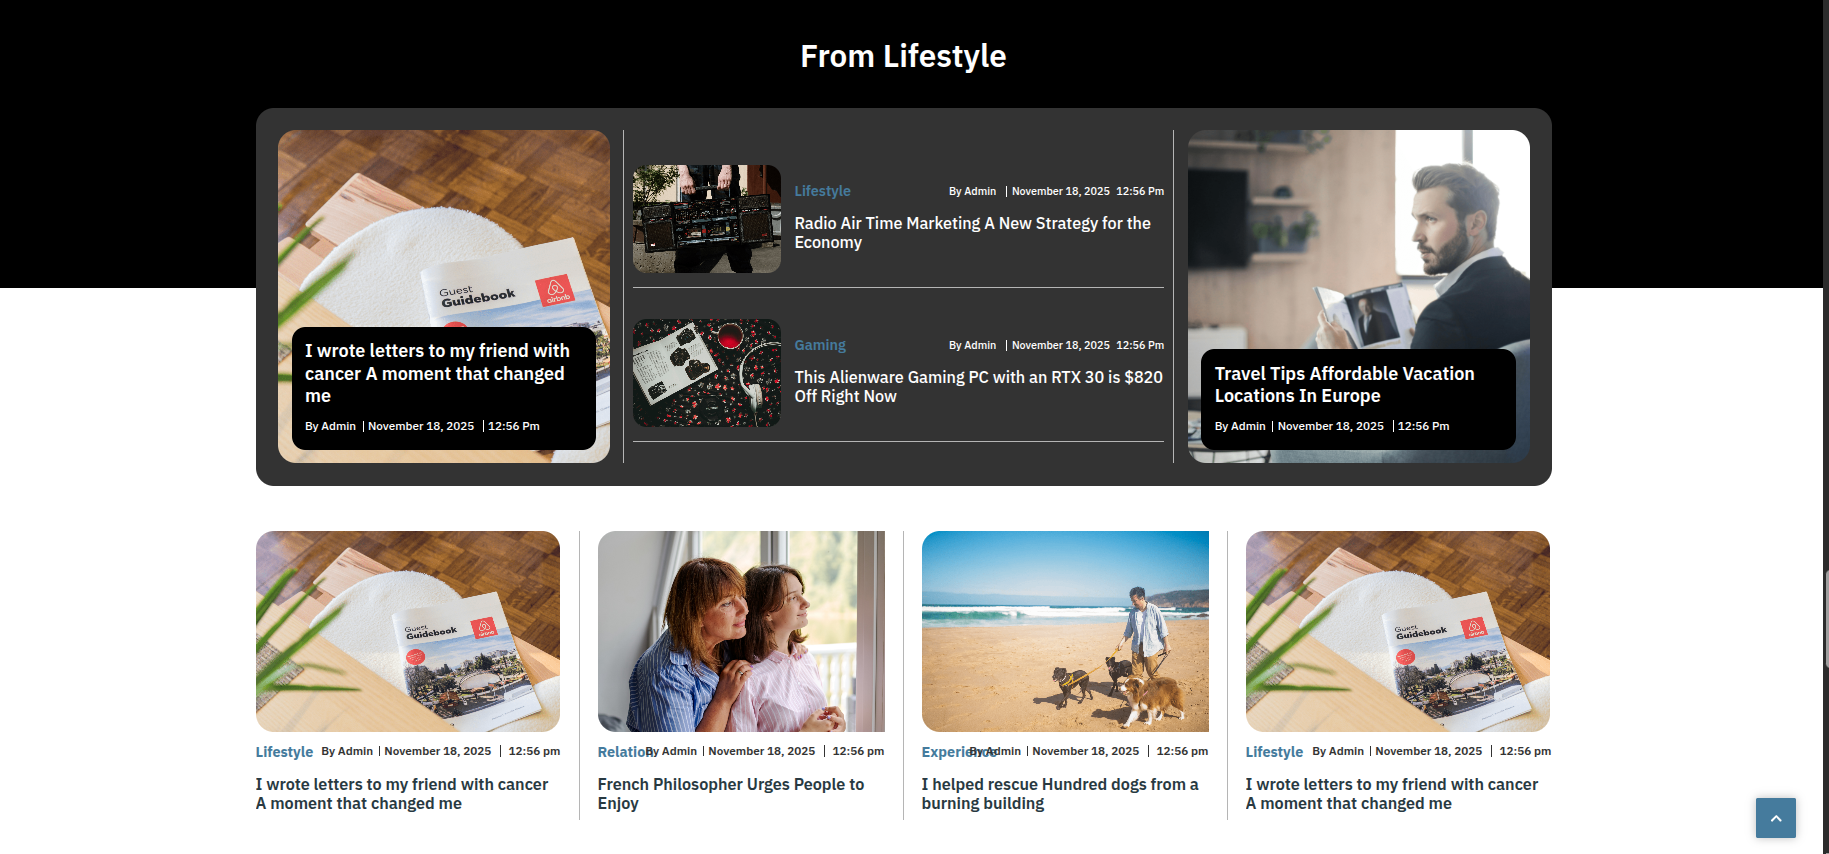This screenshot has height=854, width=1829.
Task: Click the scroll-to-top arrow button
Action: tap(1775, 818)
